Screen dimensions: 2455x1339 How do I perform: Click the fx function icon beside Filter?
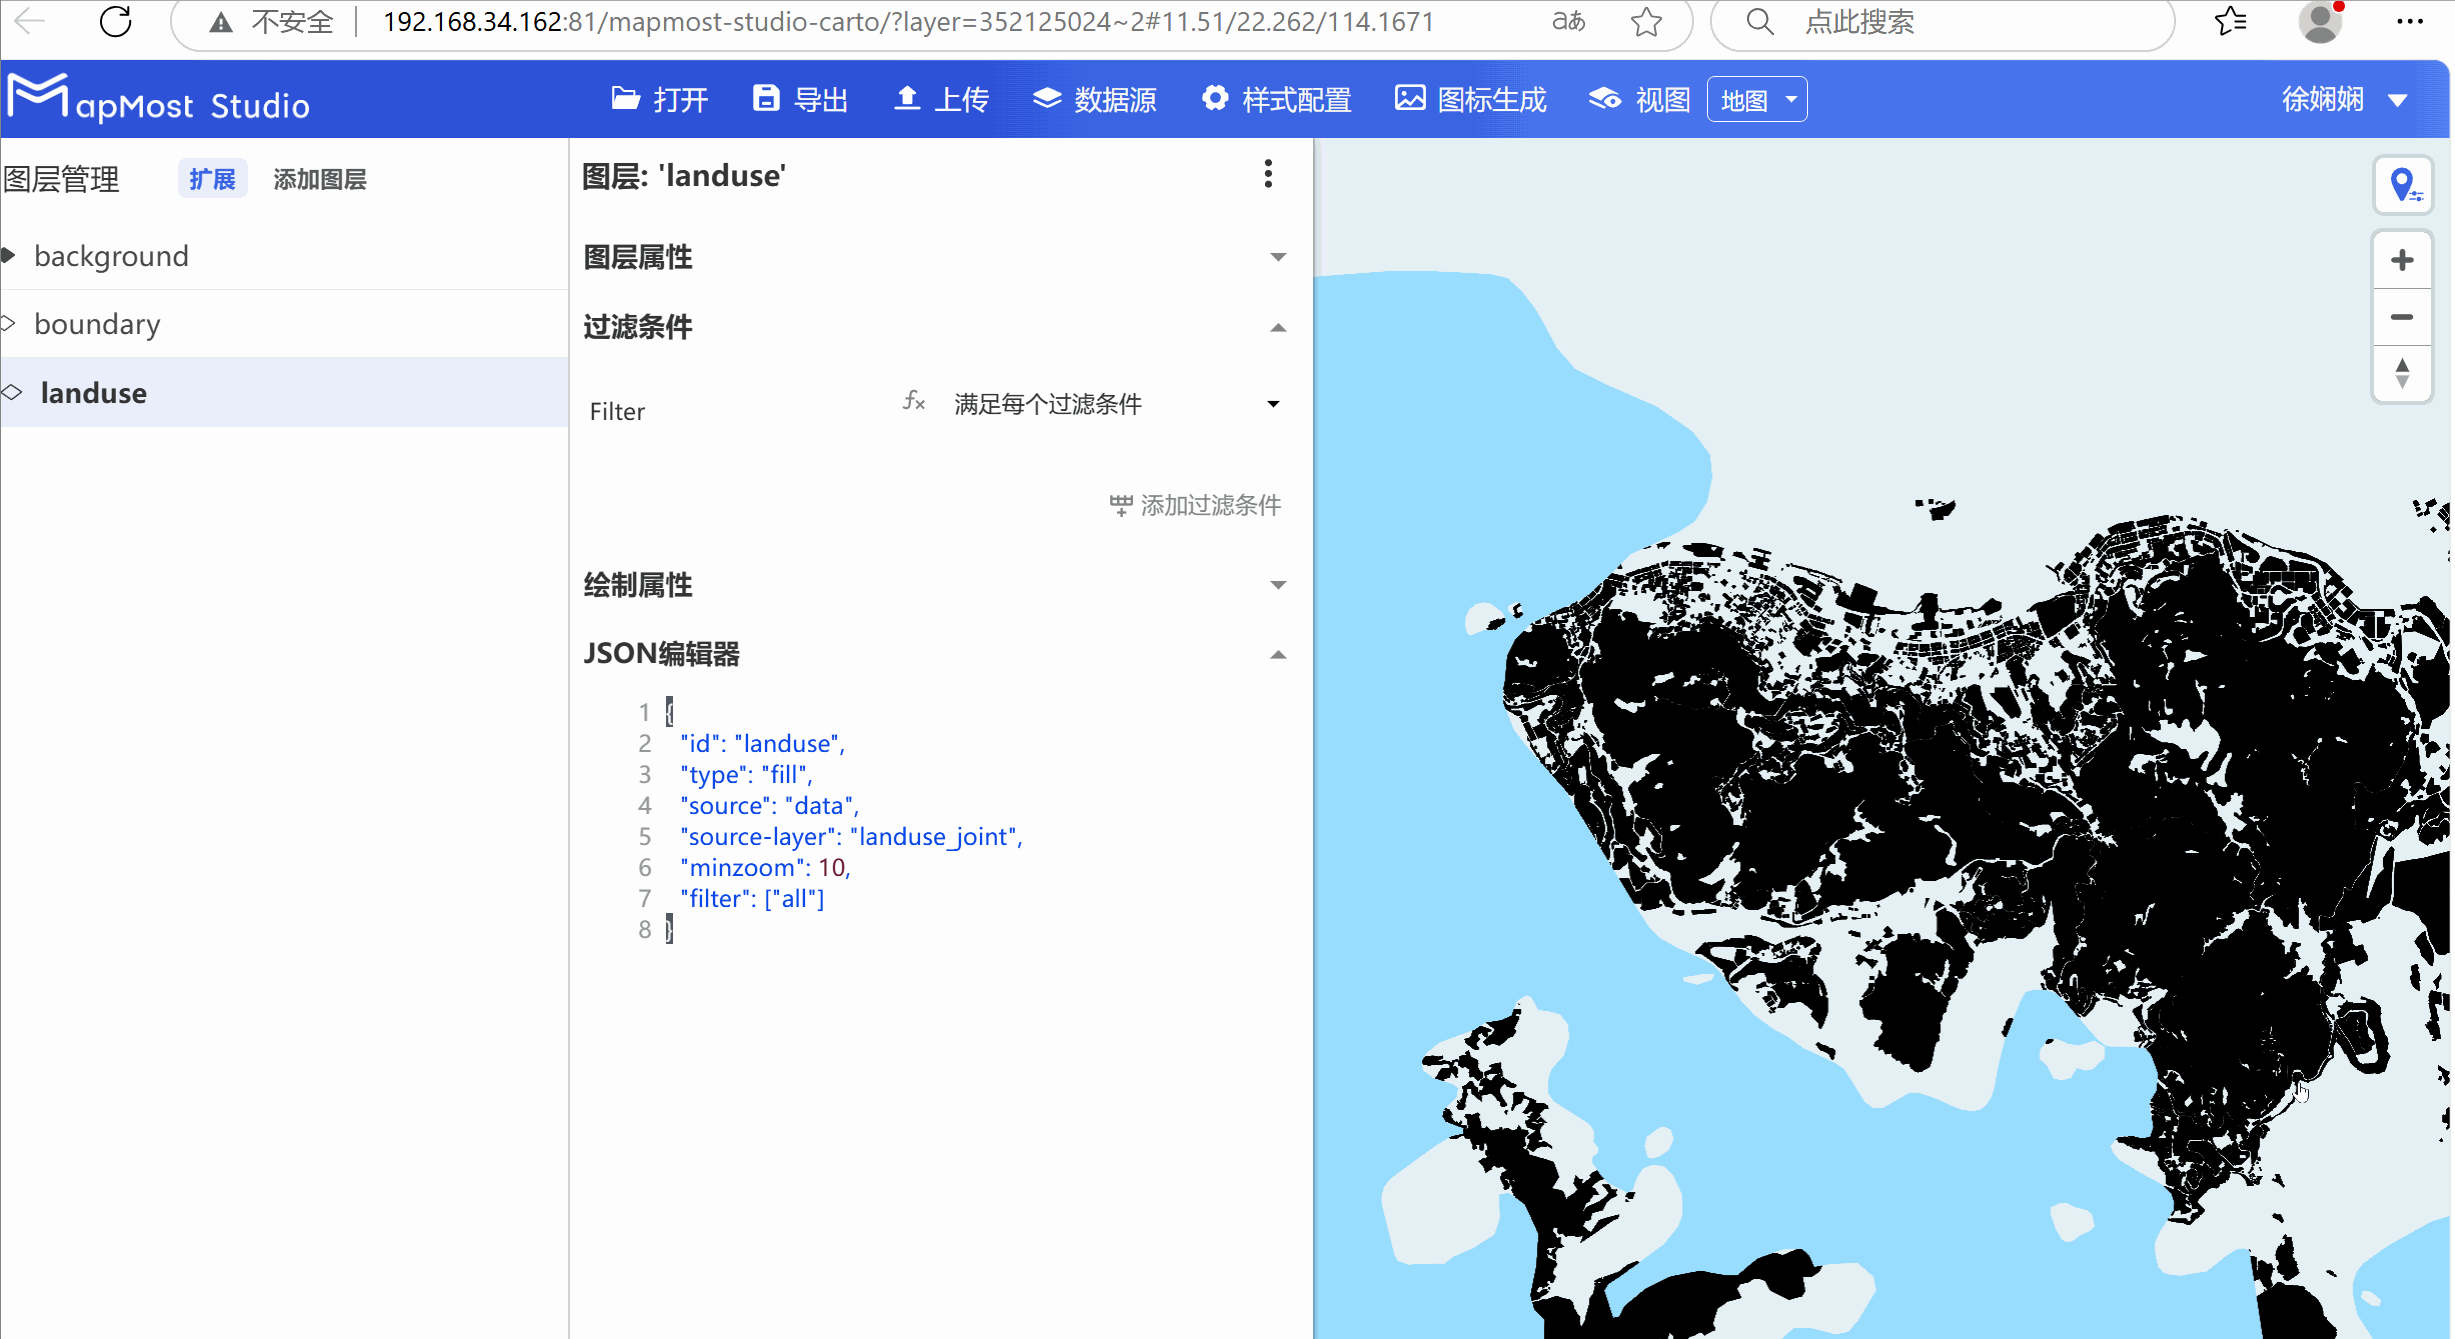[913, 402]
